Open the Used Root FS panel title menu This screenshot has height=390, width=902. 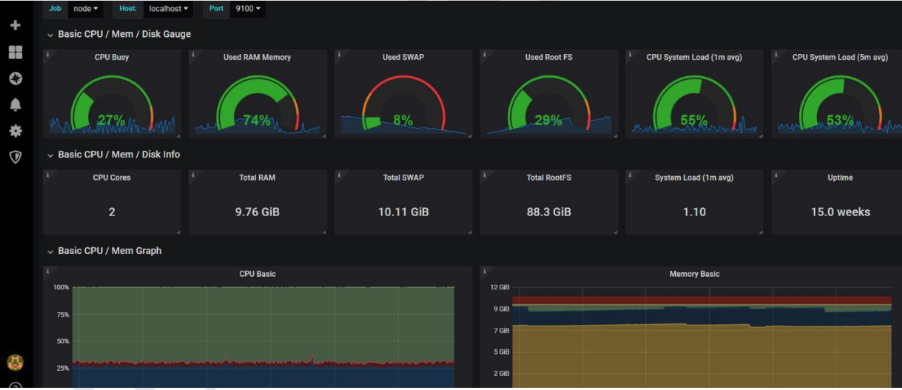(549, 58)
